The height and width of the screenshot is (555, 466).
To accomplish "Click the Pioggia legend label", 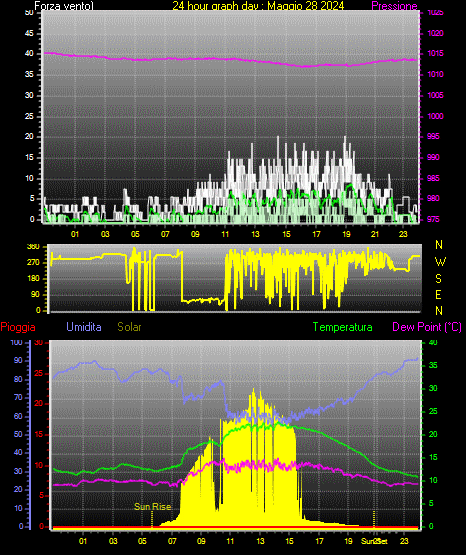I will coord(18,327).
